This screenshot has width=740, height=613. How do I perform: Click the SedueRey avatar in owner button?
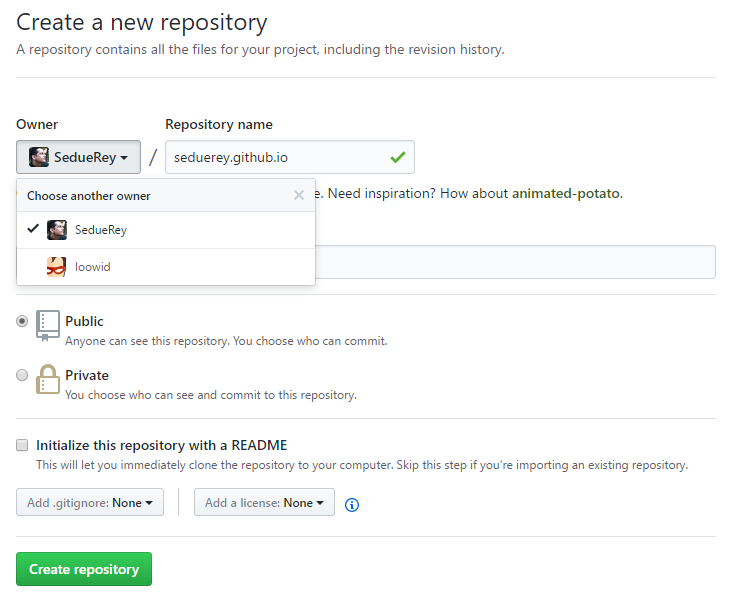[x=39, y=157]
